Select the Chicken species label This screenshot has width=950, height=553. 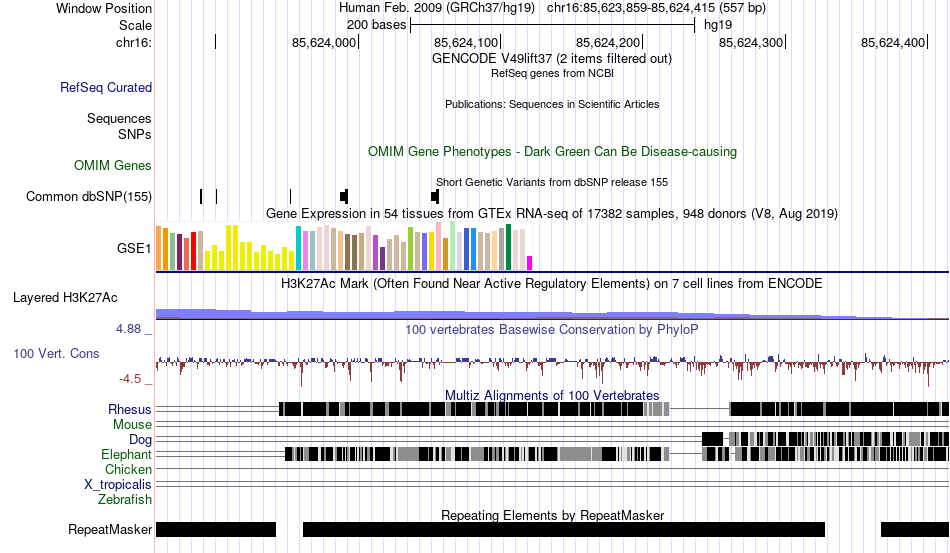click(x=128, y=469)
